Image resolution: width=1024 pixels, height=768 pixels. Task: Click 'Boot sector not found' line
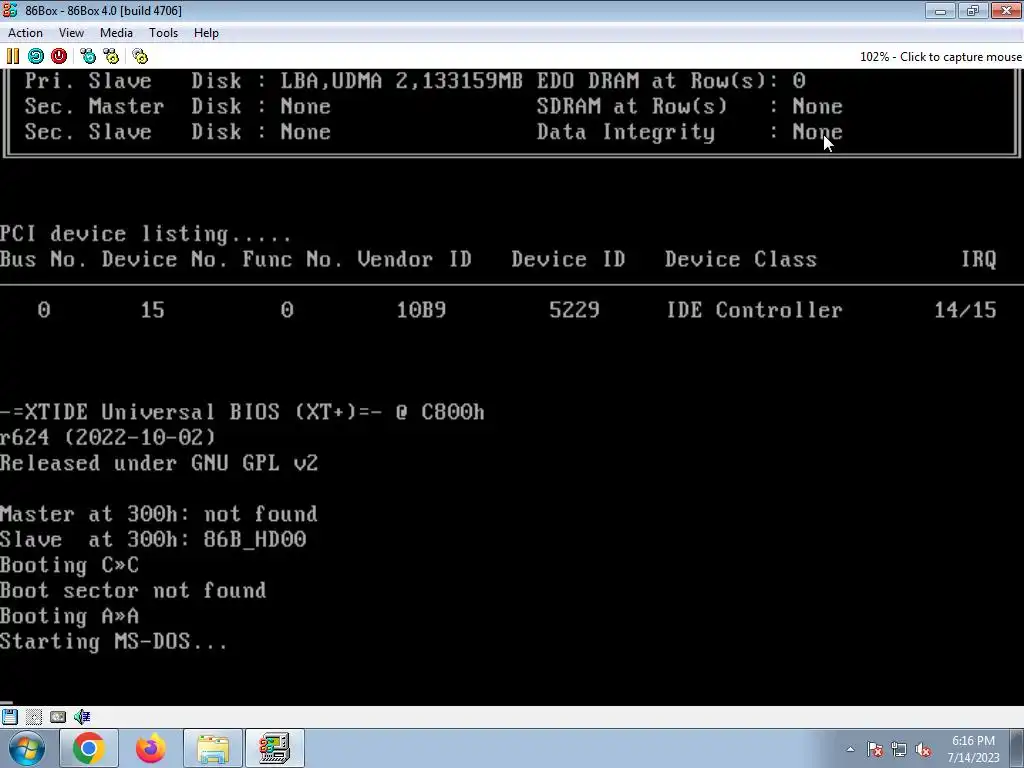click(133, 590)
